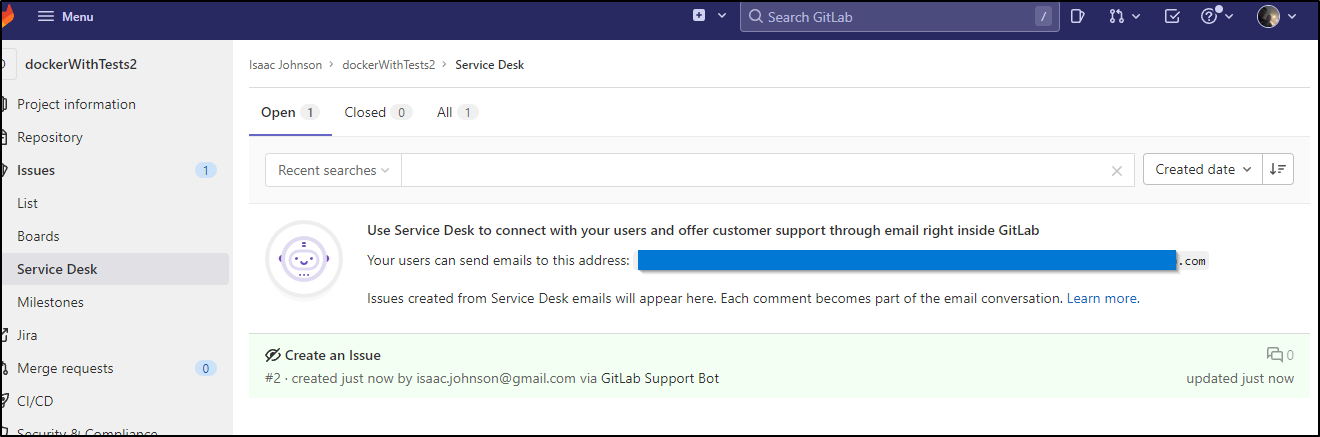
Task: Open Issues section in sidebar
Action: coord(36,170)
